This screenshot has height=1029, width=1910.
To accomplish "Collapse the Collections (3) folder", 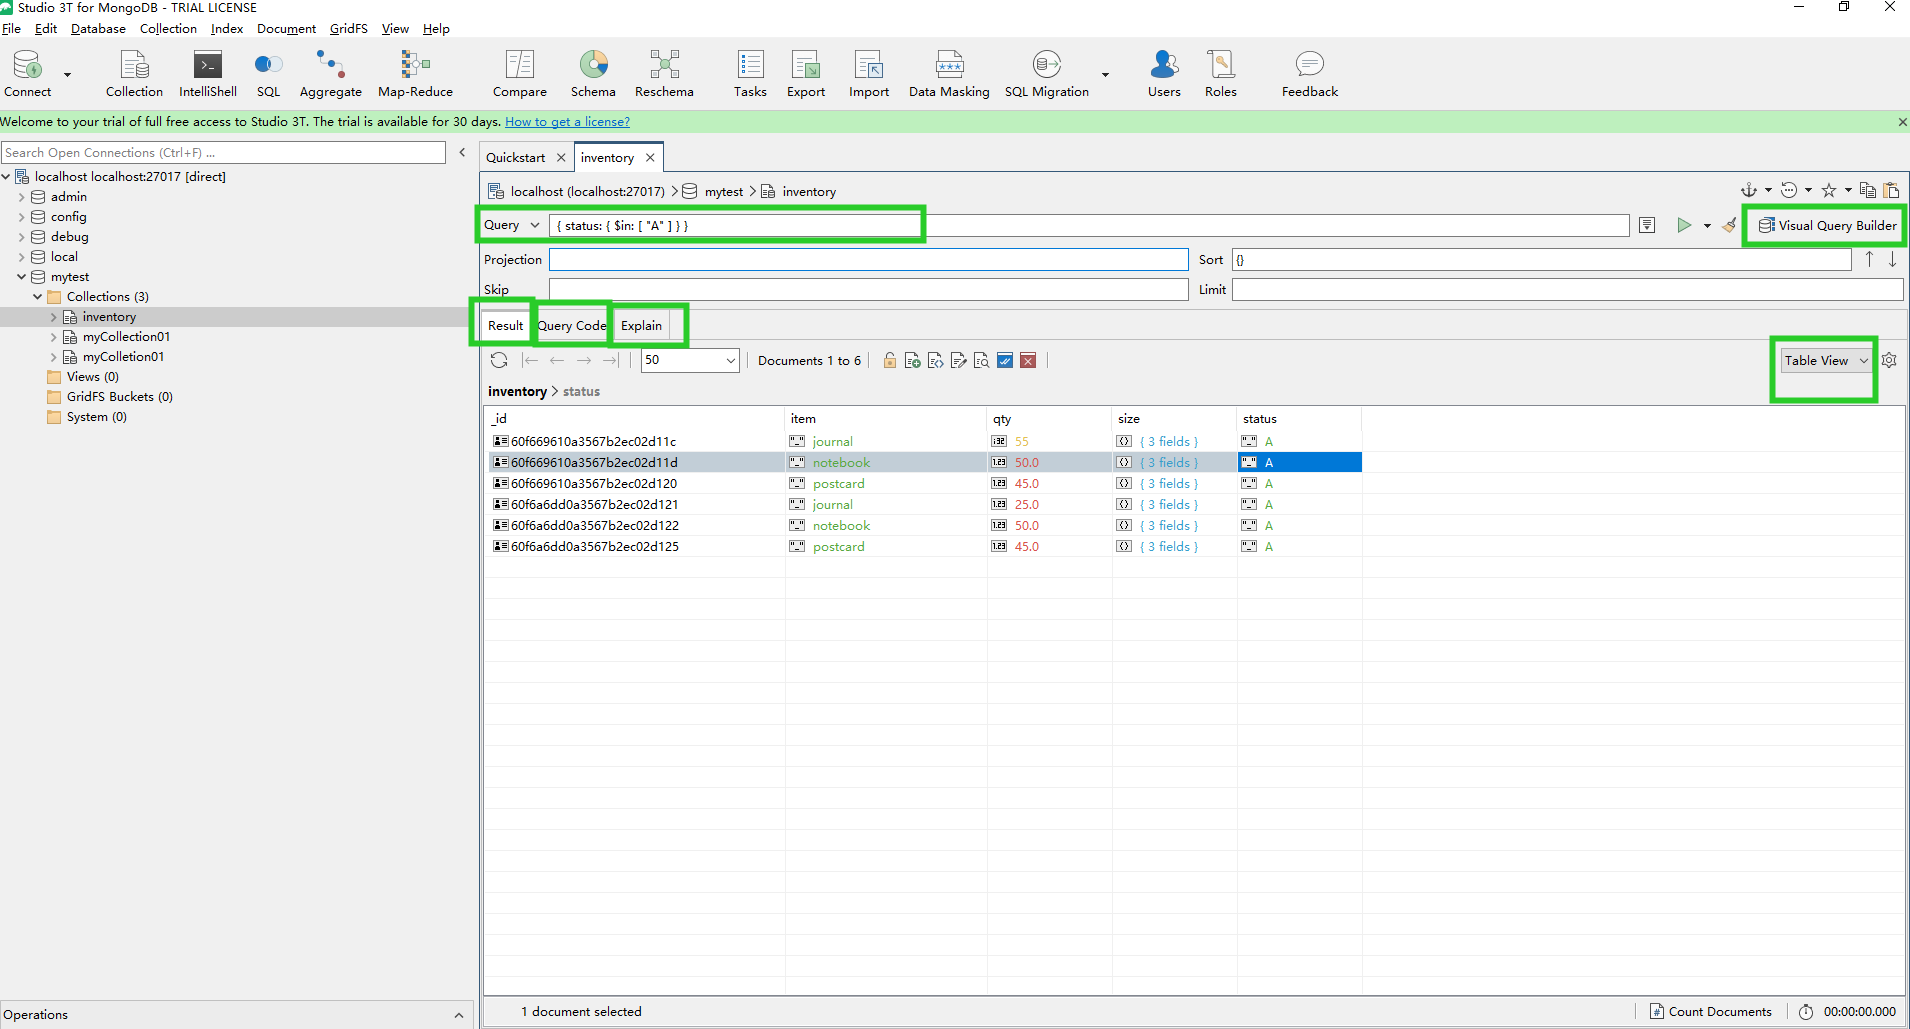I will [x=37, y=297].
